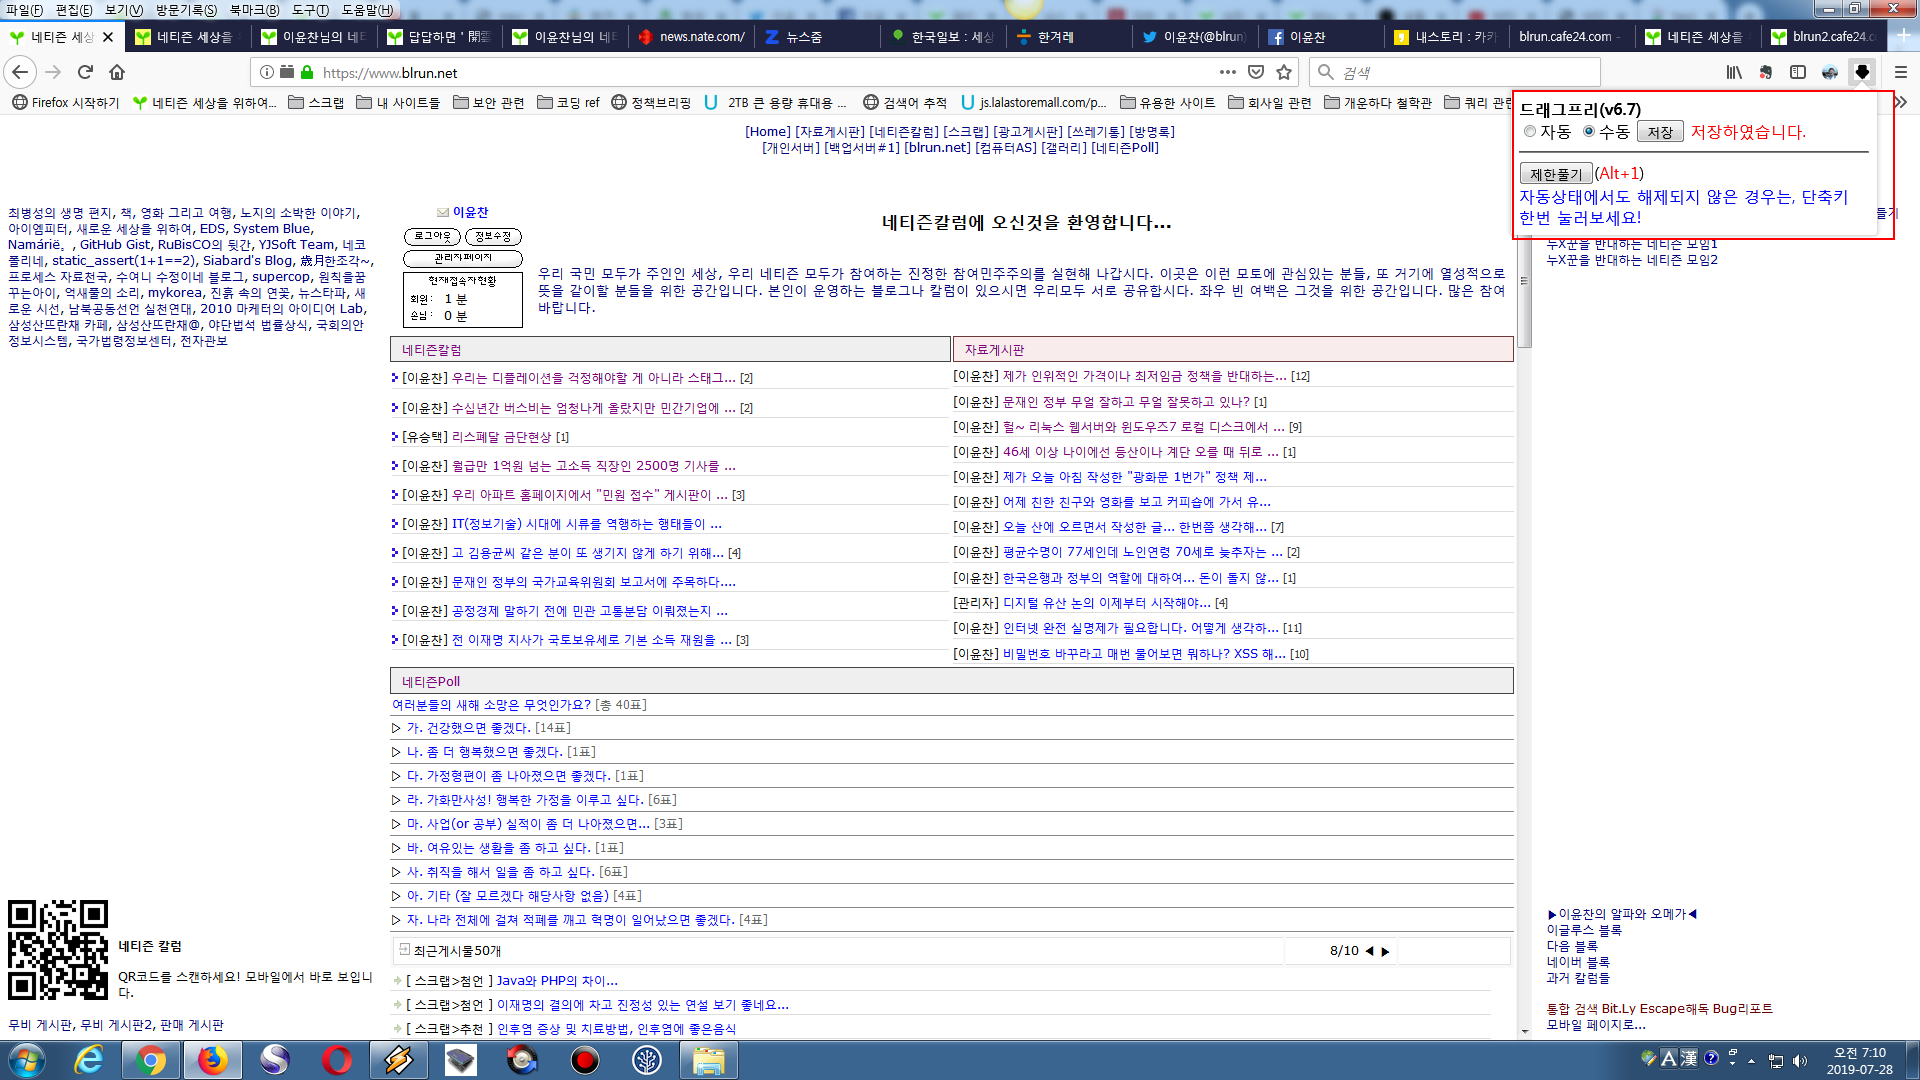The width and height of the screenshot is (1920, 1080).
Task: Open the Firefox hamburger menu
Action: pos(1901,72)
